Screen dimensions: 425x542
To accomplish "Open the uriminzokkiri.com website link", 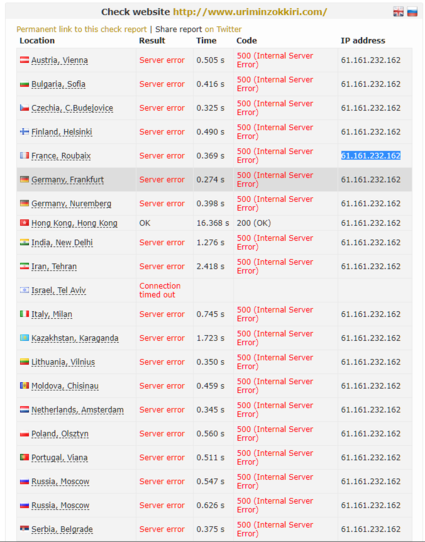I will click(250, 12).
